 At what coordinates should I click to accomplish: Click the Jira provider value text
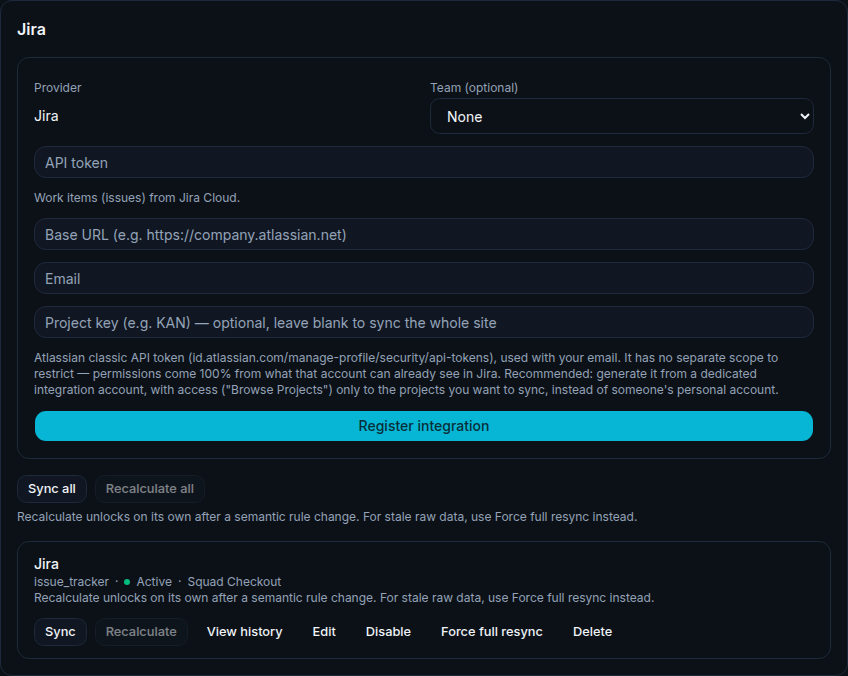click(x=47, y=116)
